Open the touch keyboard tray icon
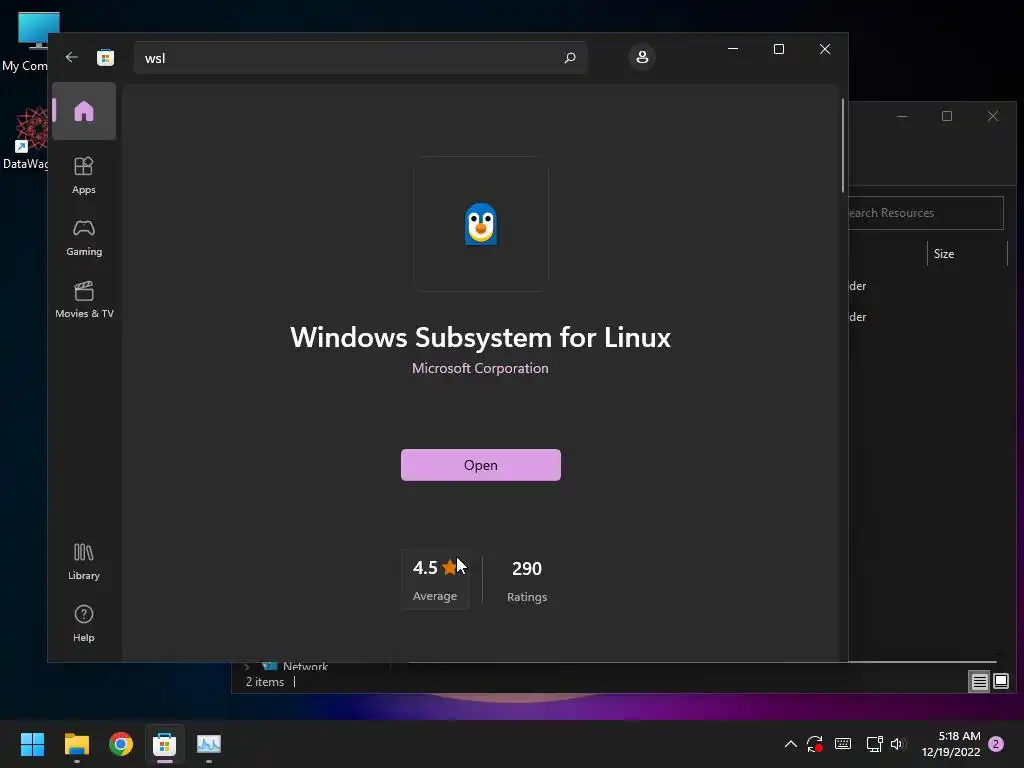Image resolution: width=1024 pixels, height=768 pixels. tap(843, 744)
